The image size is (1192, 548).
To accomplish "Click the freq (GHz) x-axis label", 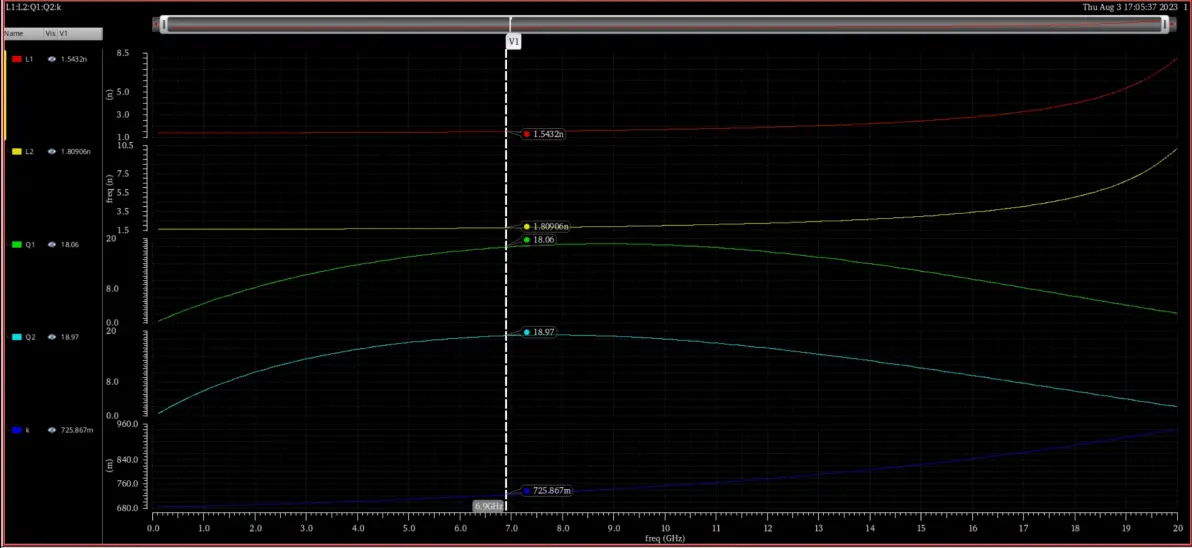I will point(664,539).
